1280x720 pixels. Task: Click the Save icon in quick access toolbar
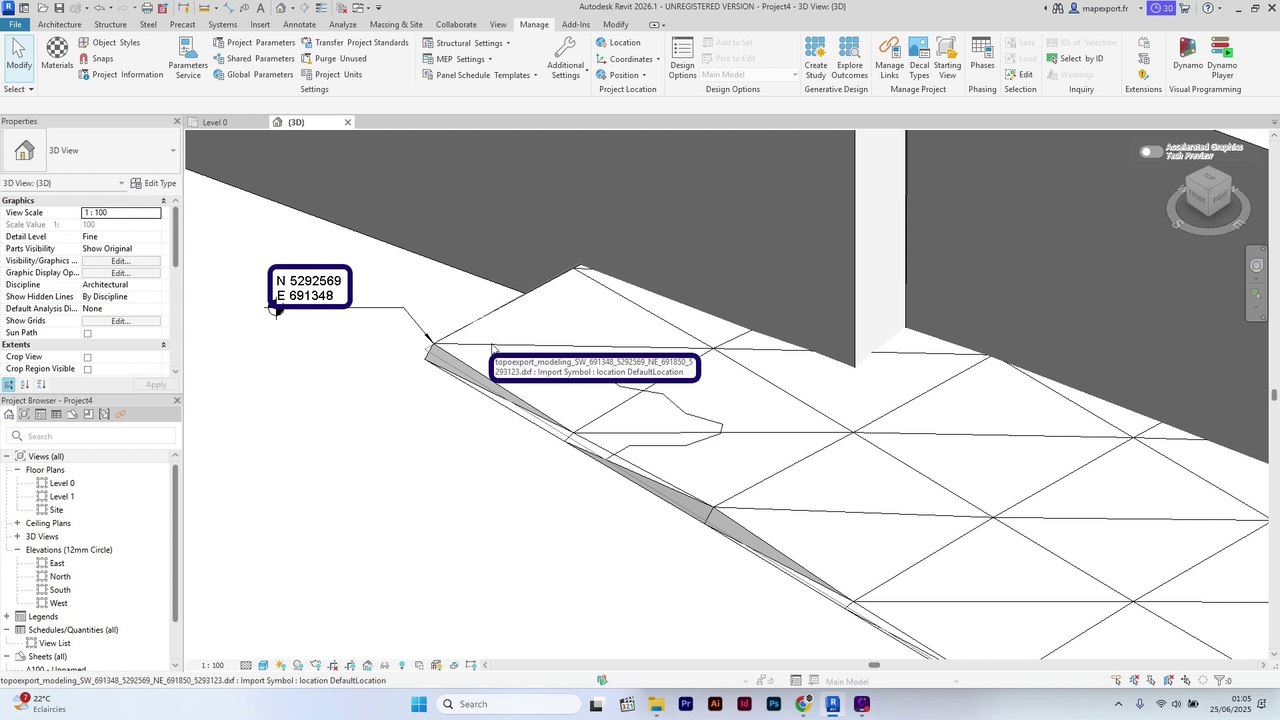[x=57, y=8]
